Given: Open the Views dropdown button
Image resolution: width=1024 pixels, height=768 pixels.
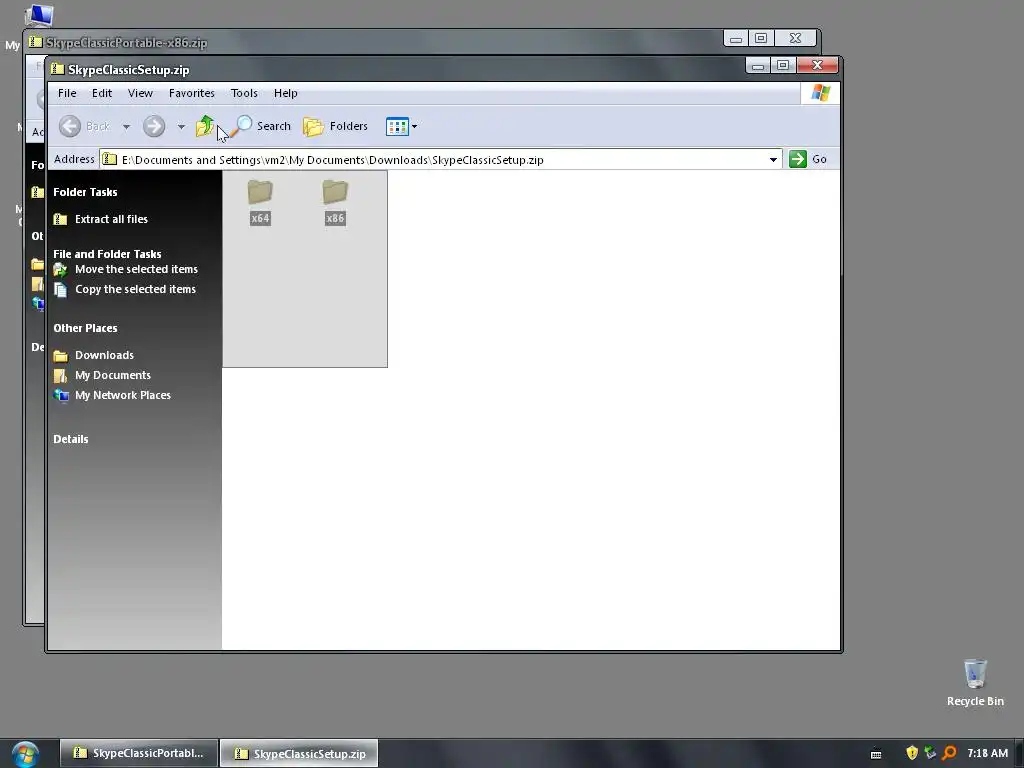Looking at the screenshot, I should 401,126.
